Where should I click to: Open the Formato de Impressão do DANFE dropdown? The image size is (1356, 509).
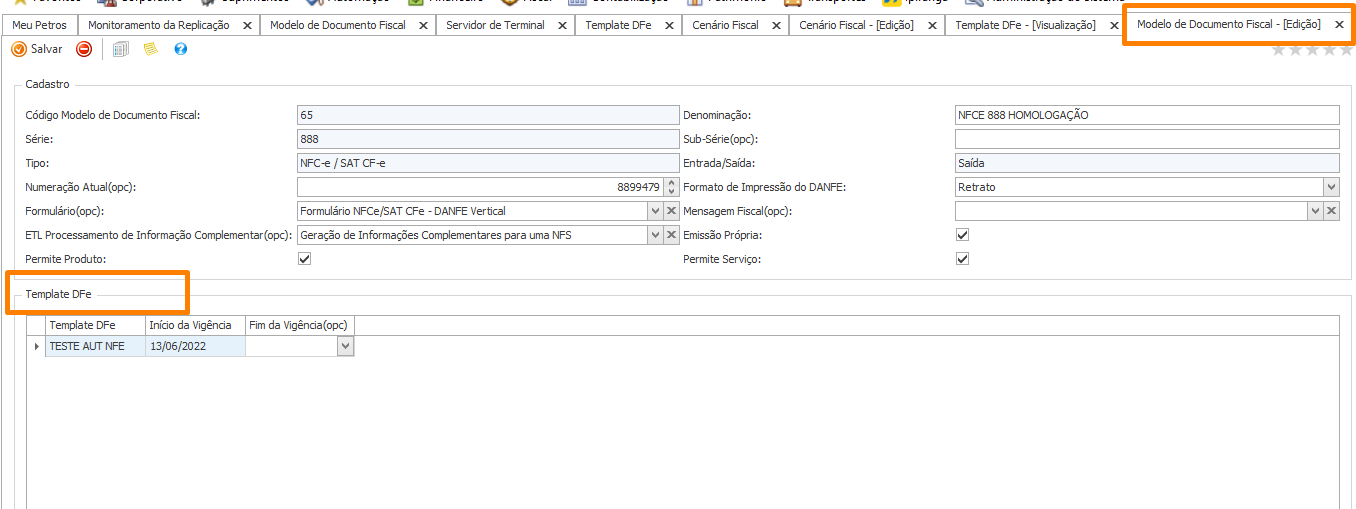[x=1331, y=187]
